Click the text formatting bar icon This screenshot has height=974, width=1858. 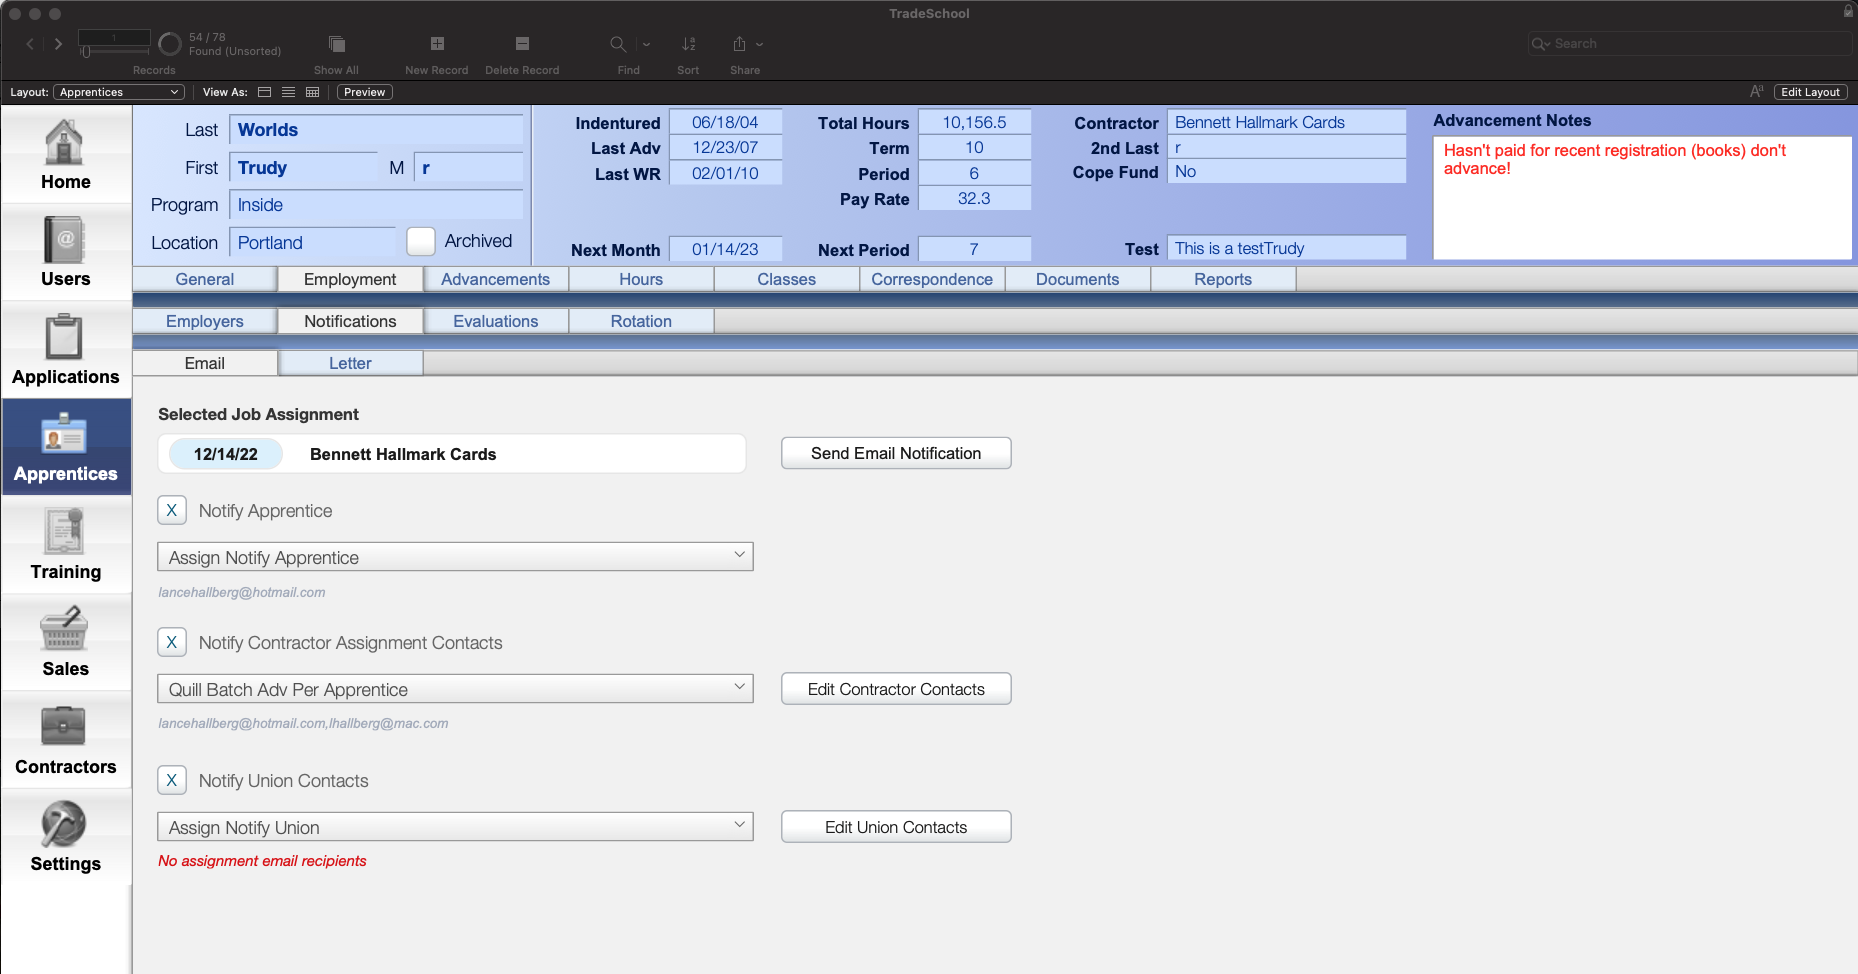click(1756, 92)
